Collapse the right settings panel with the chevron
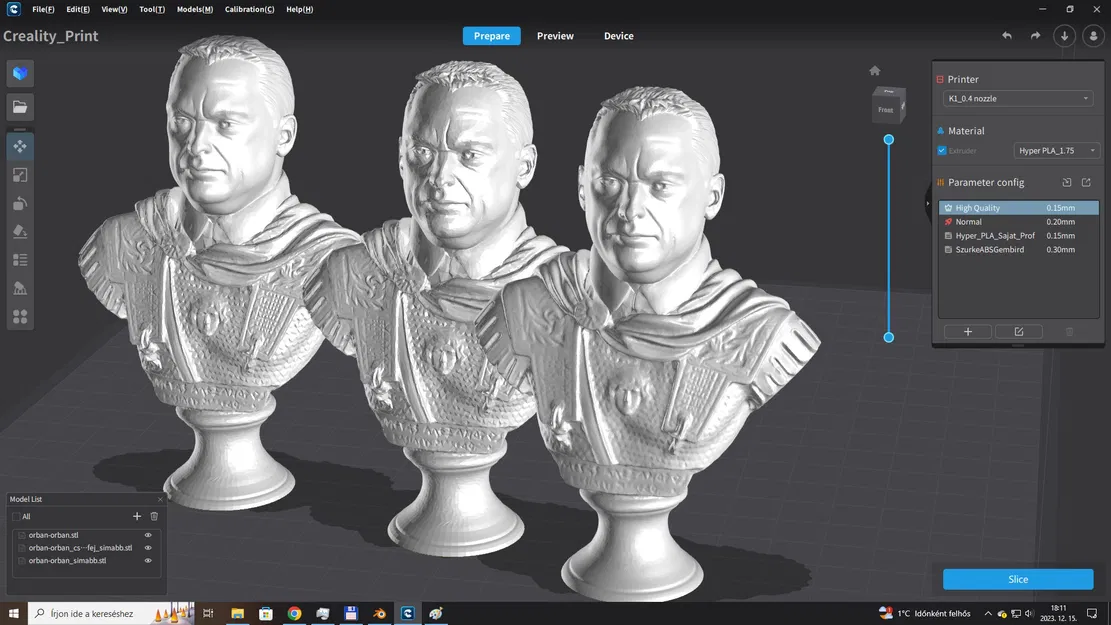Screen dimensions: 1111x625 (x=928, y=203)
